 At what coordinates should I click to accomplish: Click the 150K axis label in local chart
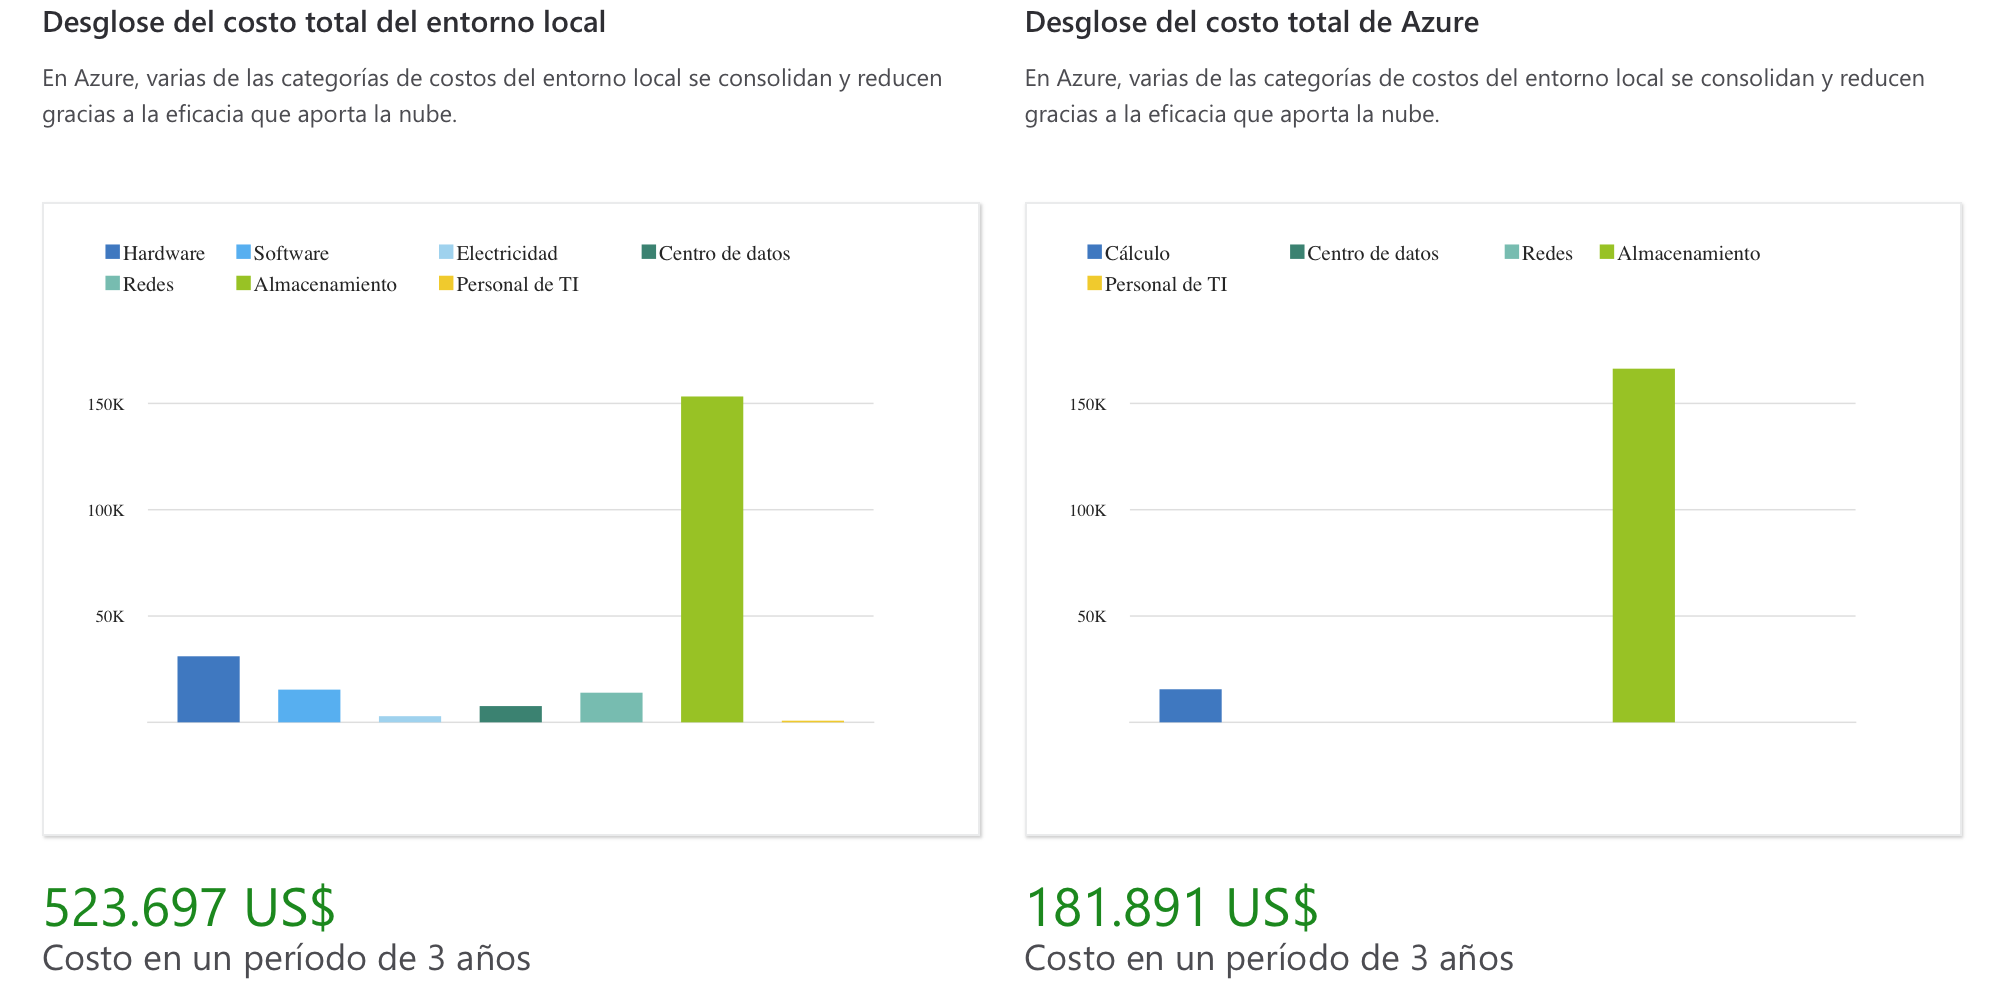coord(106,404)
